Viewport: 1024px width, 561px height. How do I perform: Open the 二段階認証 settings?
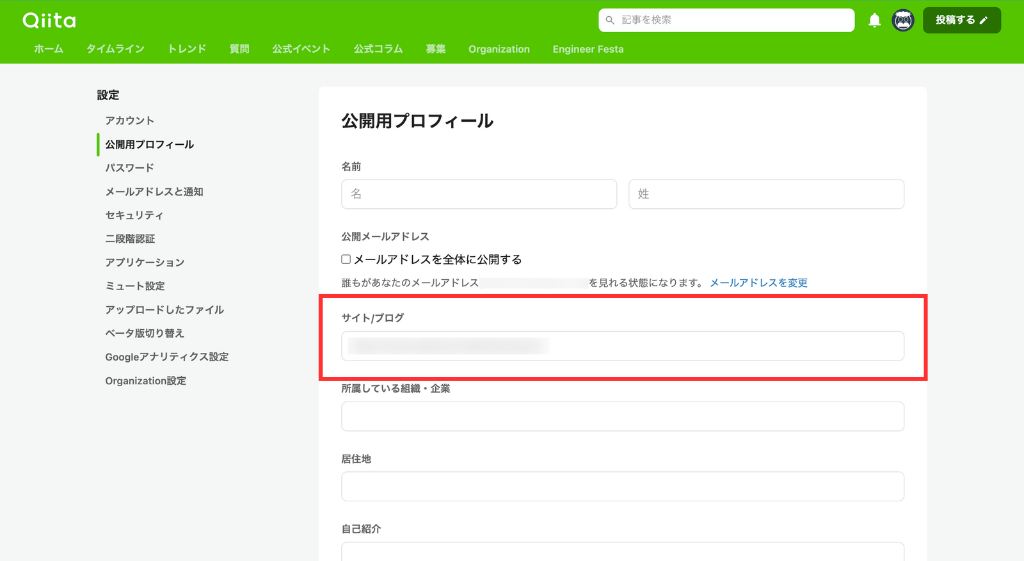click(130, 238)
